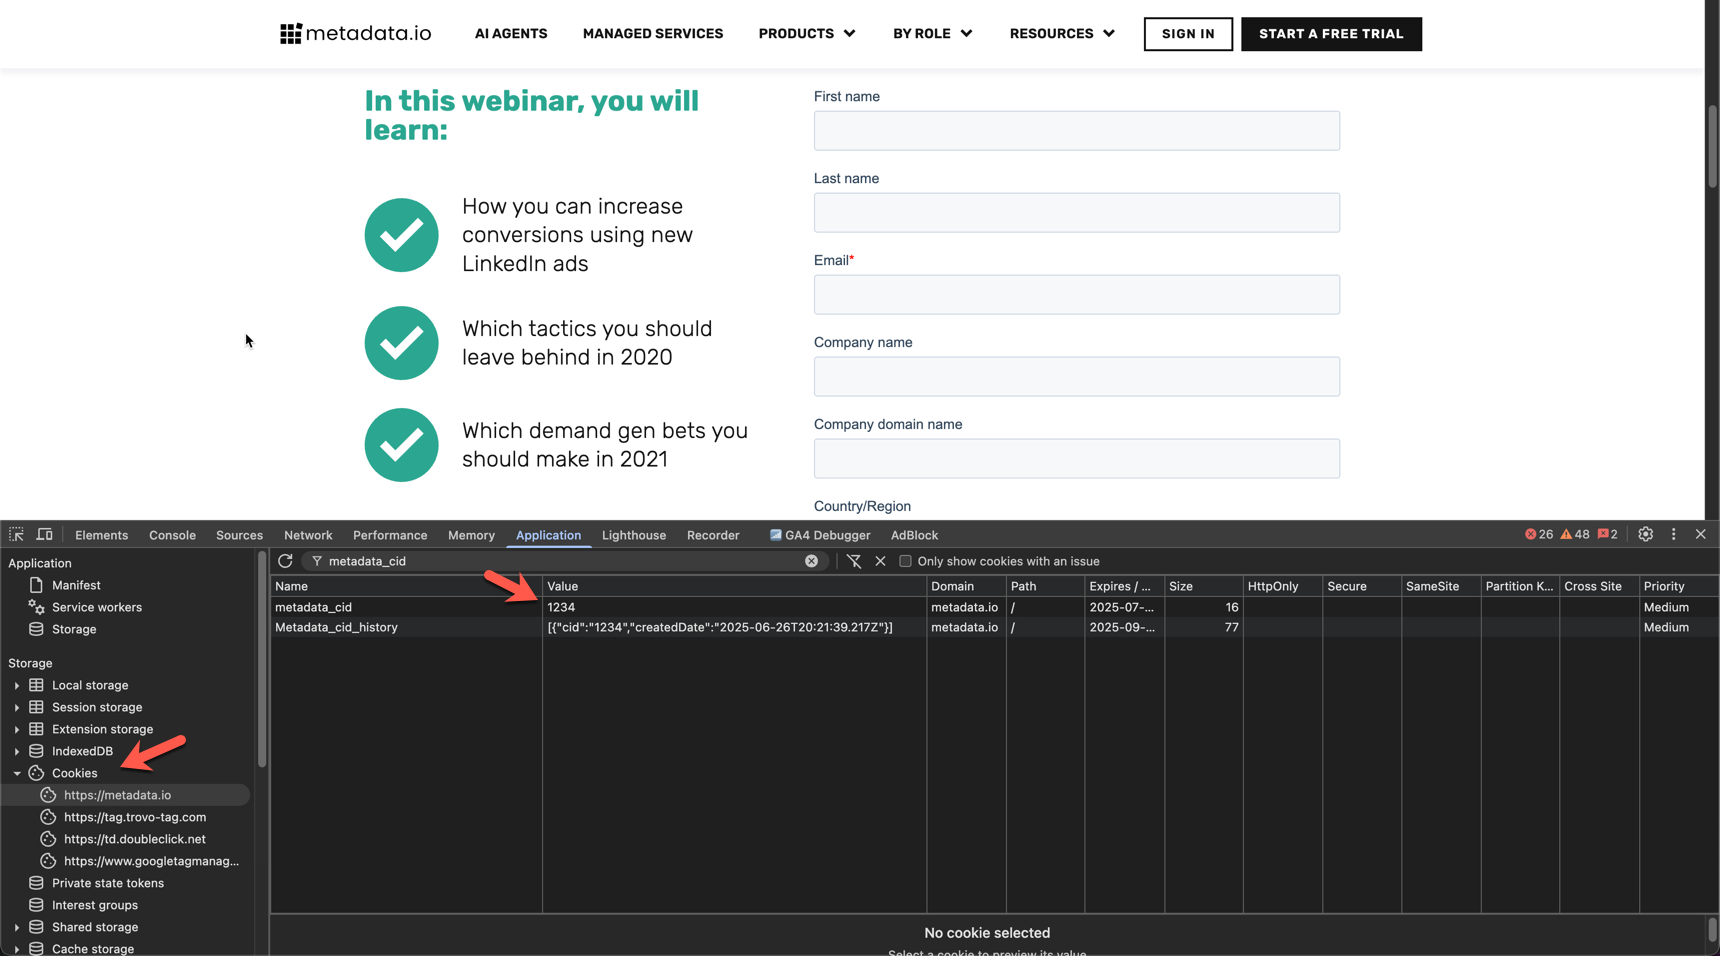
Task: Switch to the Console tab
Action: [172, 535]
